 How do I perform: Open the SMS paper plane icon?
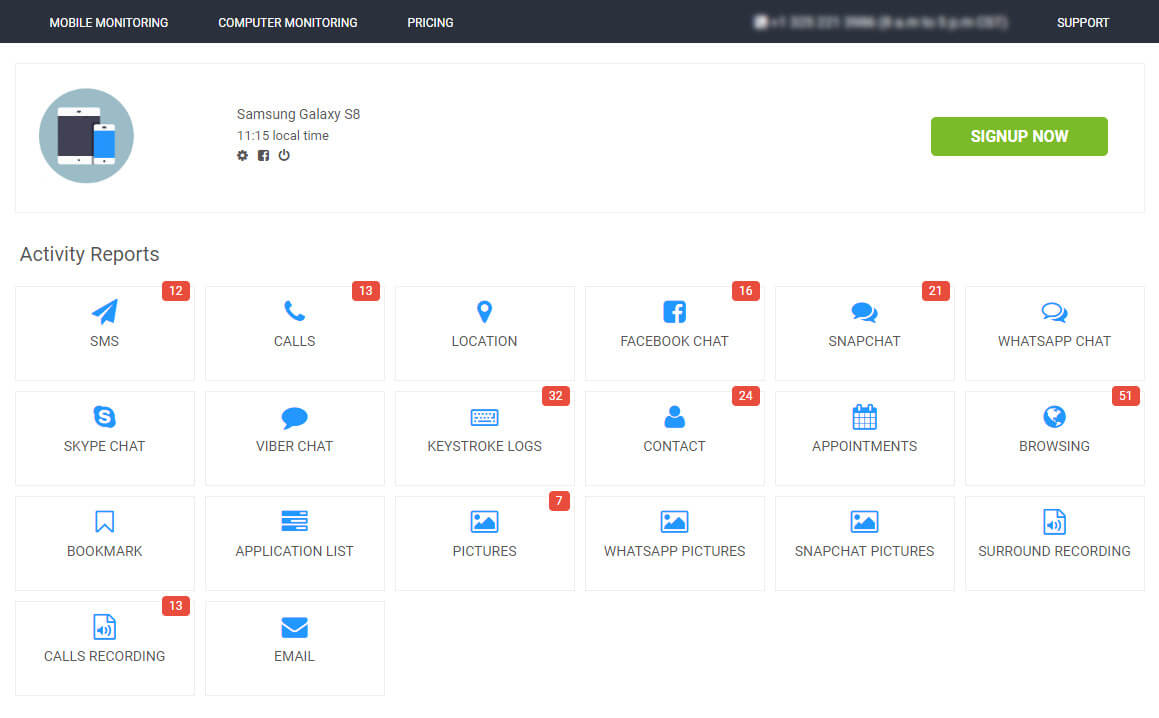coord(104,312)
